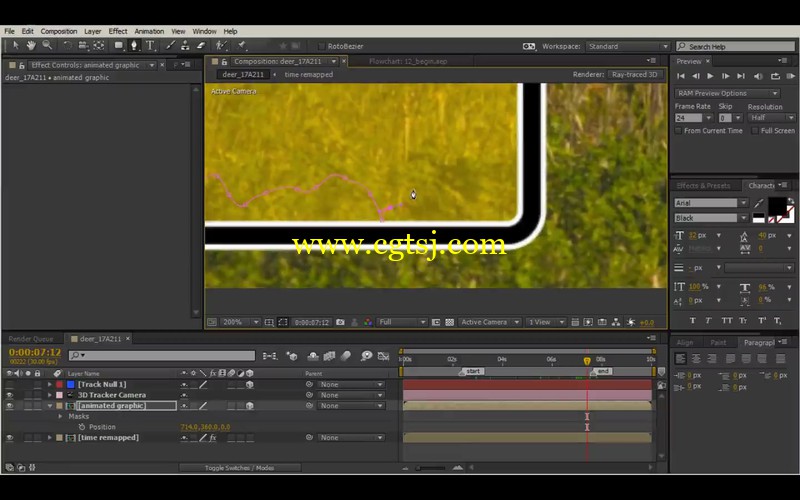
Task: Open the Full resolution dropdown in viewer
Action: [x=402, y=322]
